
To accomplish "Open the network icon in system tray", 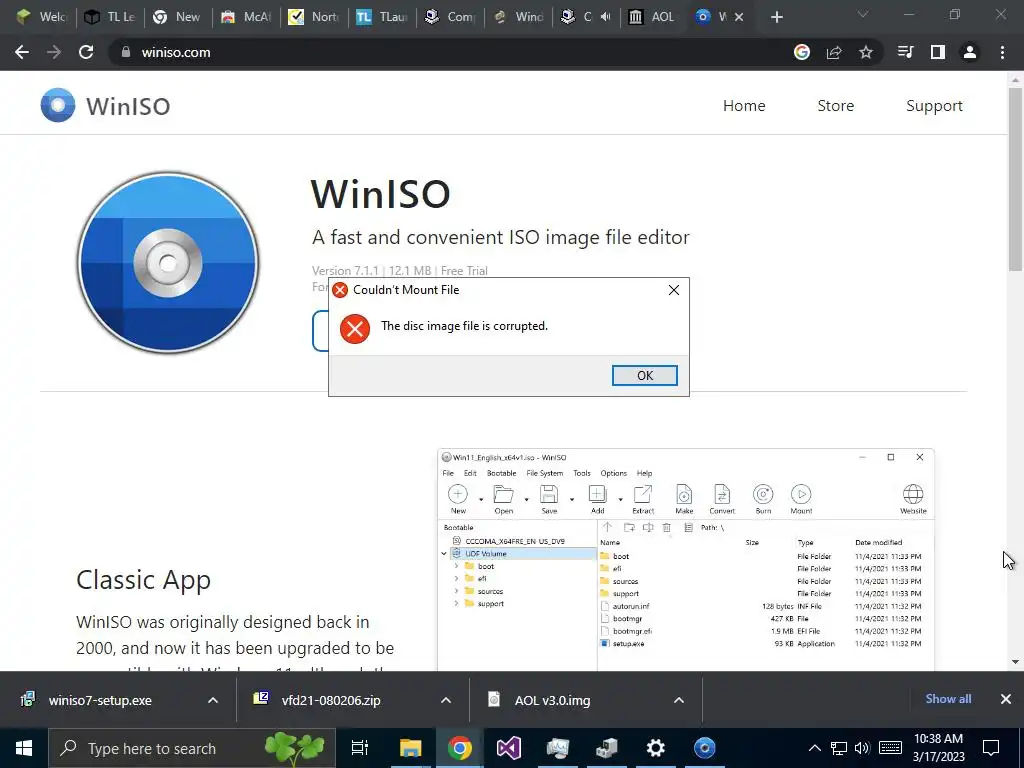I will (839, 748).
